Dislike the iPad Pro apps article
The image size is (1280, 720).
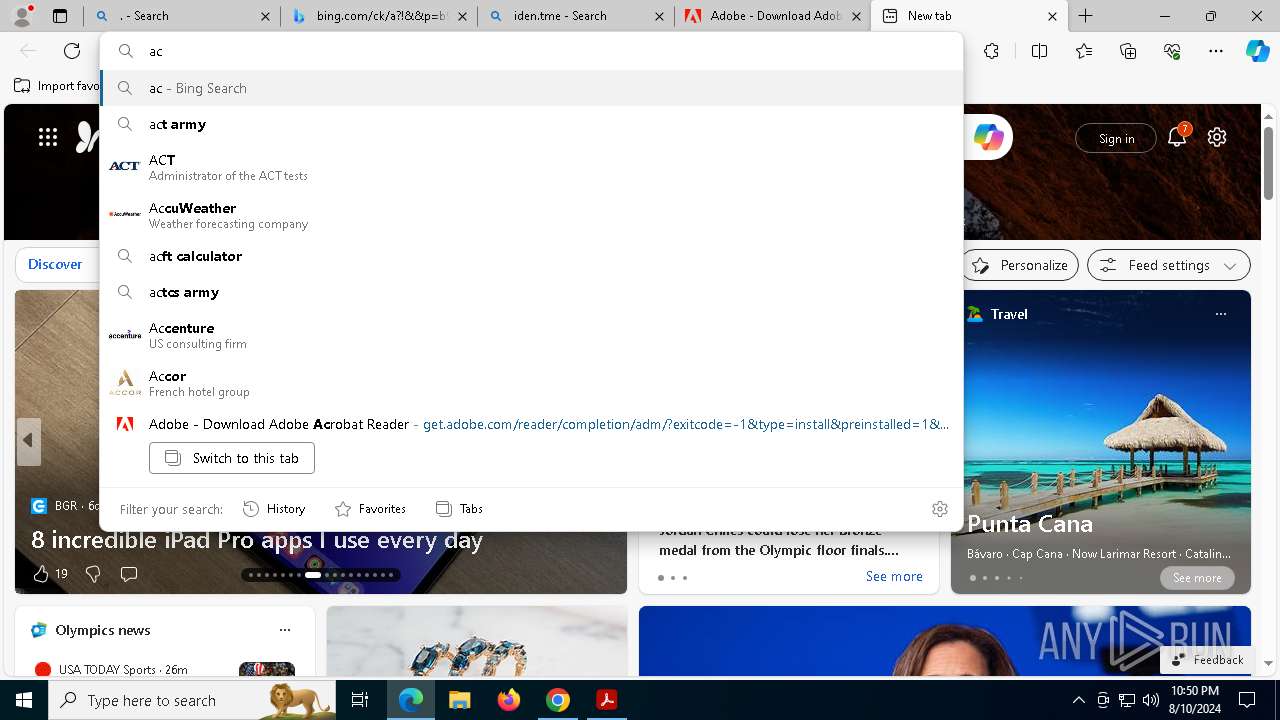(x=93, y=574)
